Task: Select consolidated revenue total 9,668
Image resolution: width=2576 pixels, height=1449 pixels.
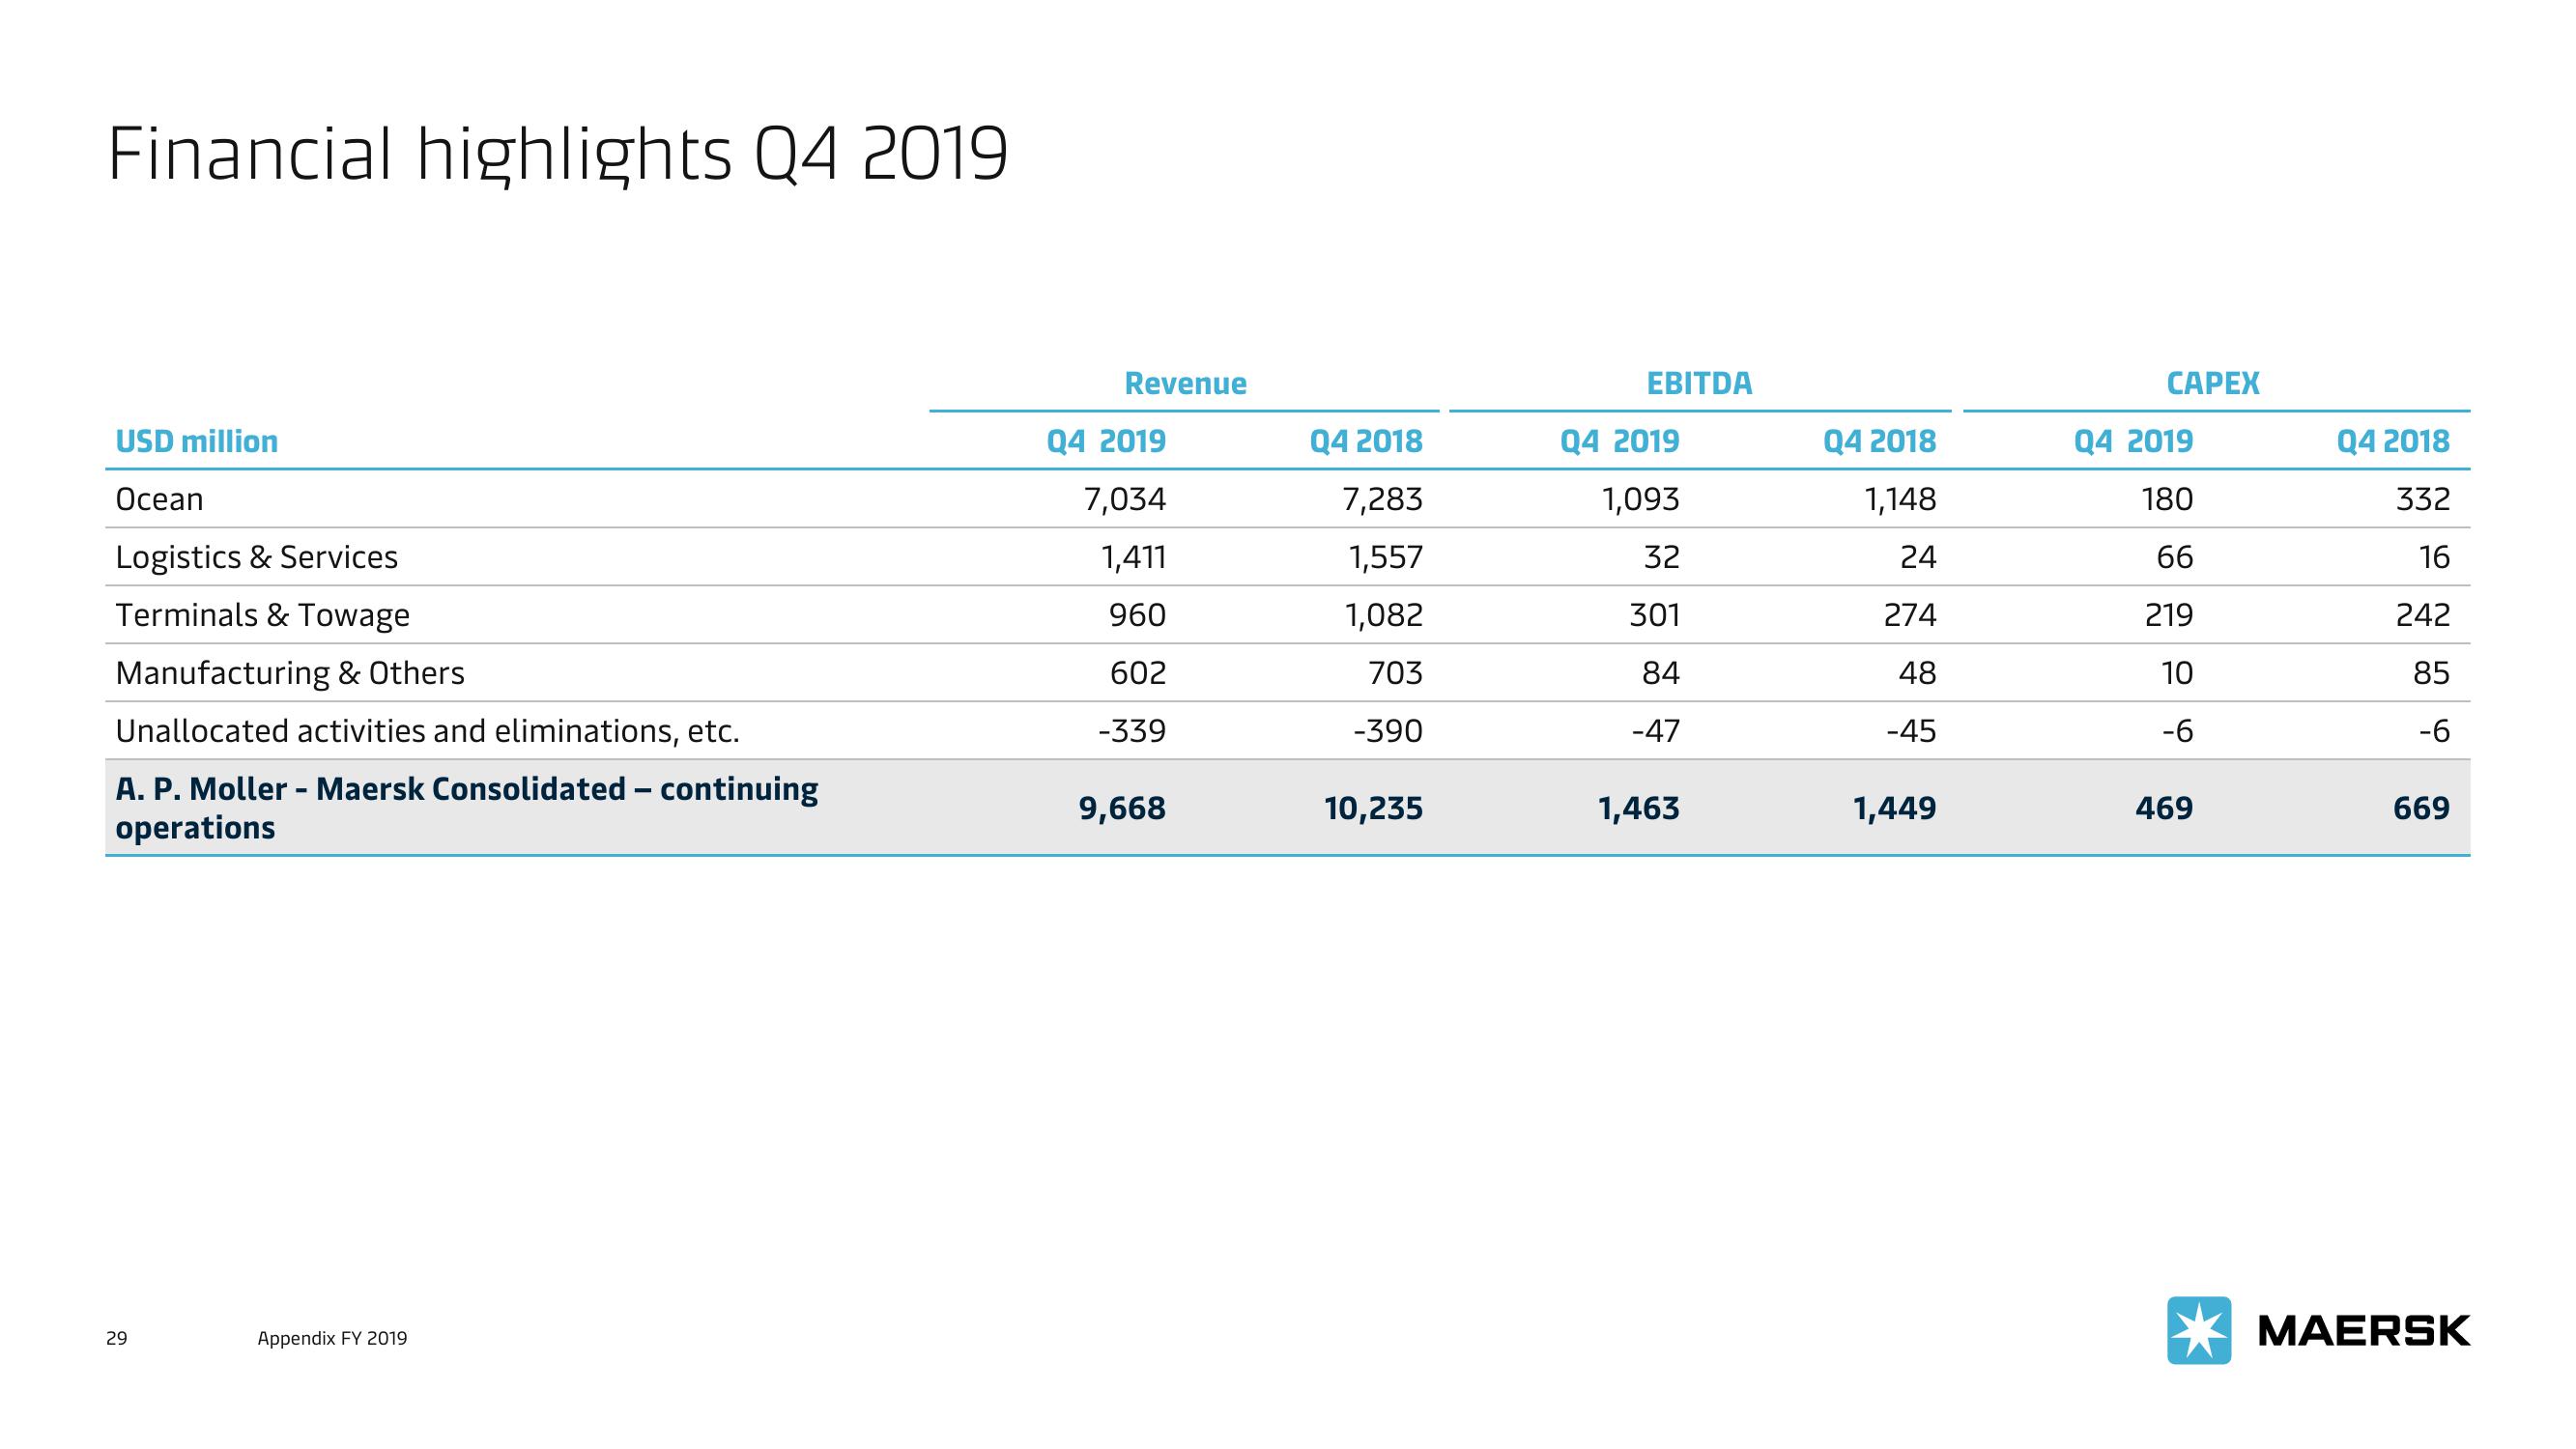Action: pyautogui.click(x=1122, y=808)
